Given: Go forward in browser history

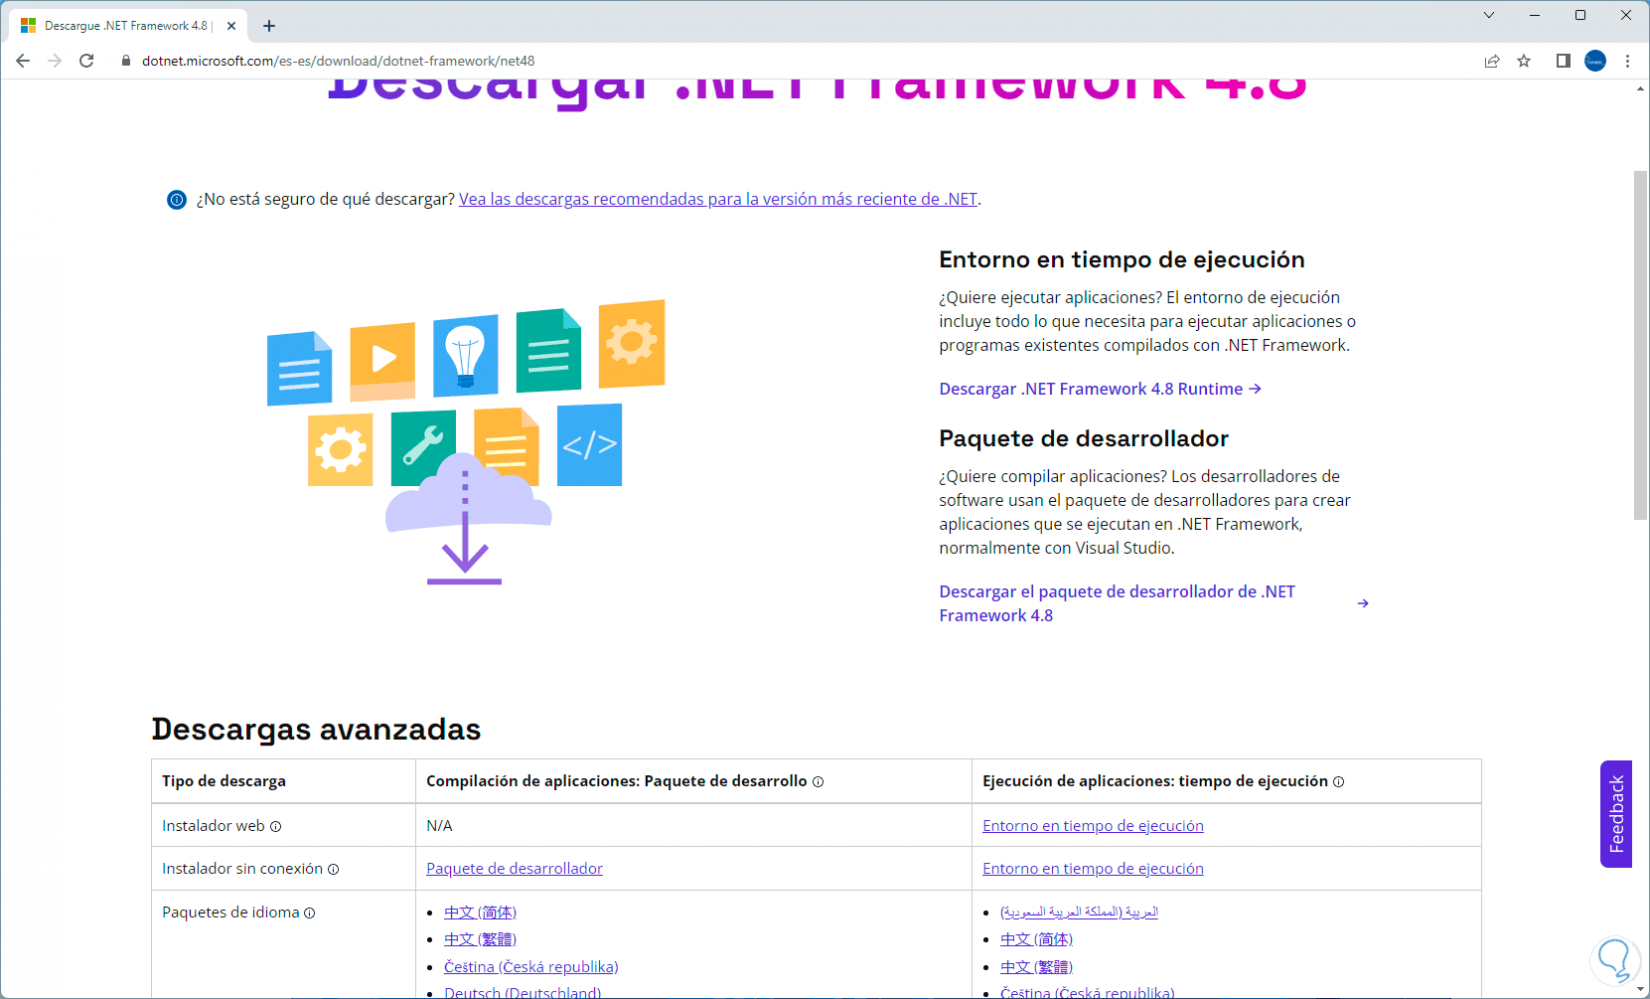Looking at the screenshot, I should tap(54, 61).
